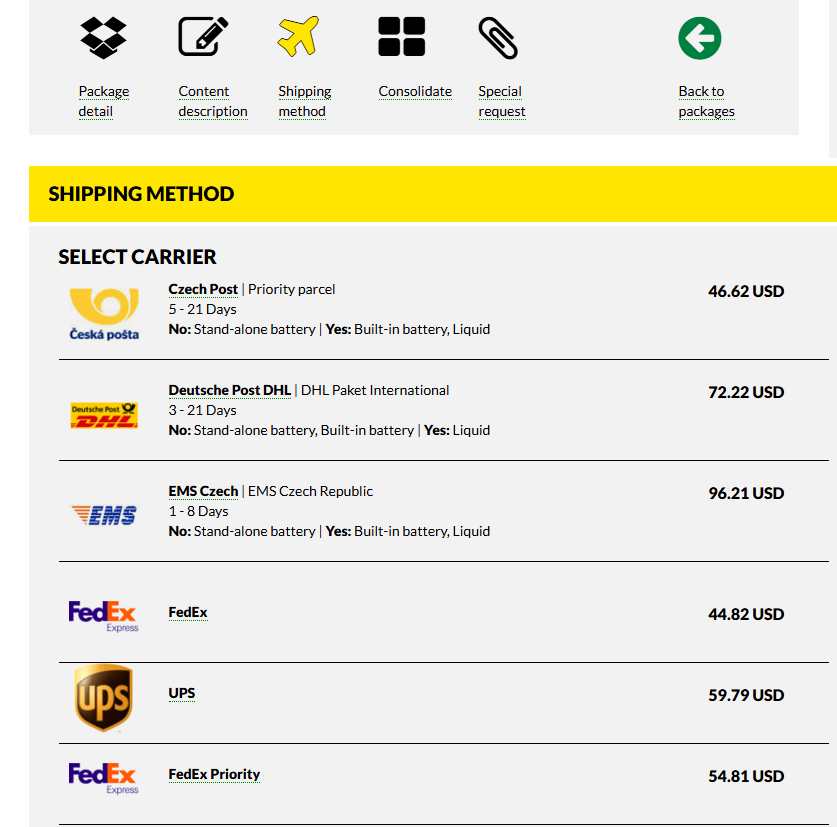Choose the Deutsche Post DHL logo
The height and width of the screenshot is (827, 837).
[104, 415]
